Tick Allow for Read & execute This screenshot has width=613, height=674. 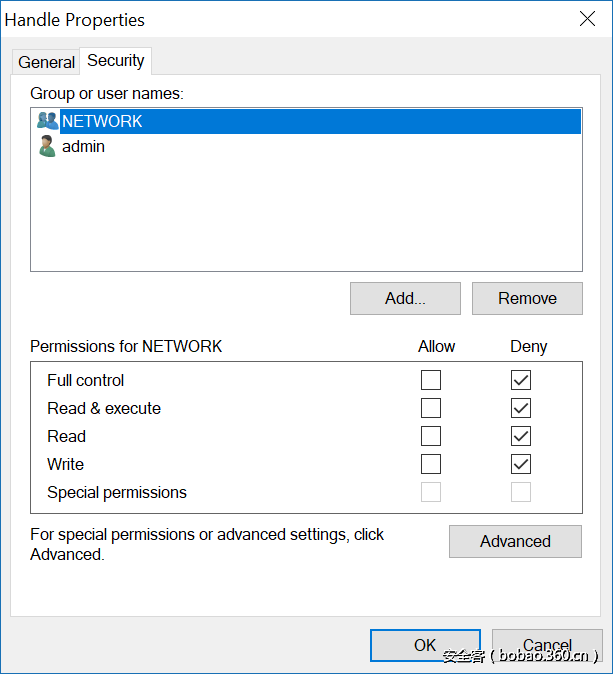431,408
